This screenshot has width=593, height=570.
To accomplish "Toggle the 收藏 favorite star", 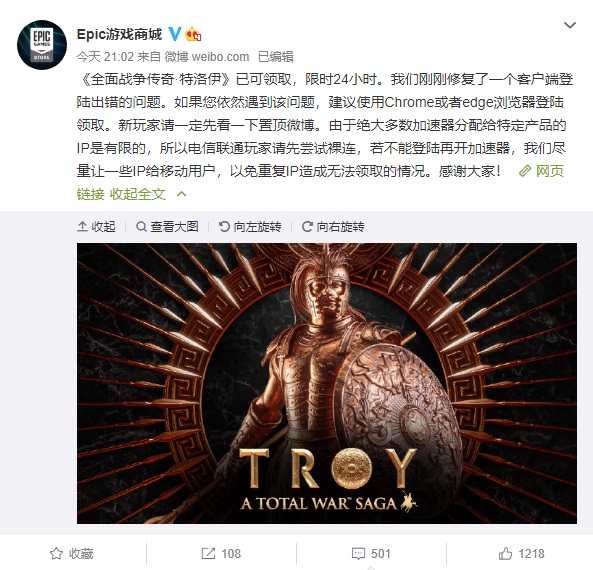I will (x=71, y=554).
